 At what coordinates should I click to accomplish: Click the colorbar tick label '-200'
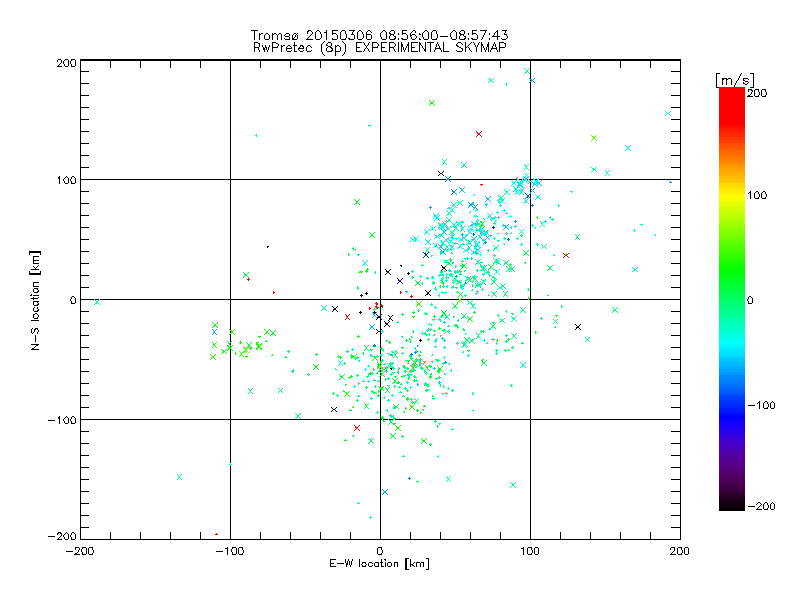click(761, 506)
